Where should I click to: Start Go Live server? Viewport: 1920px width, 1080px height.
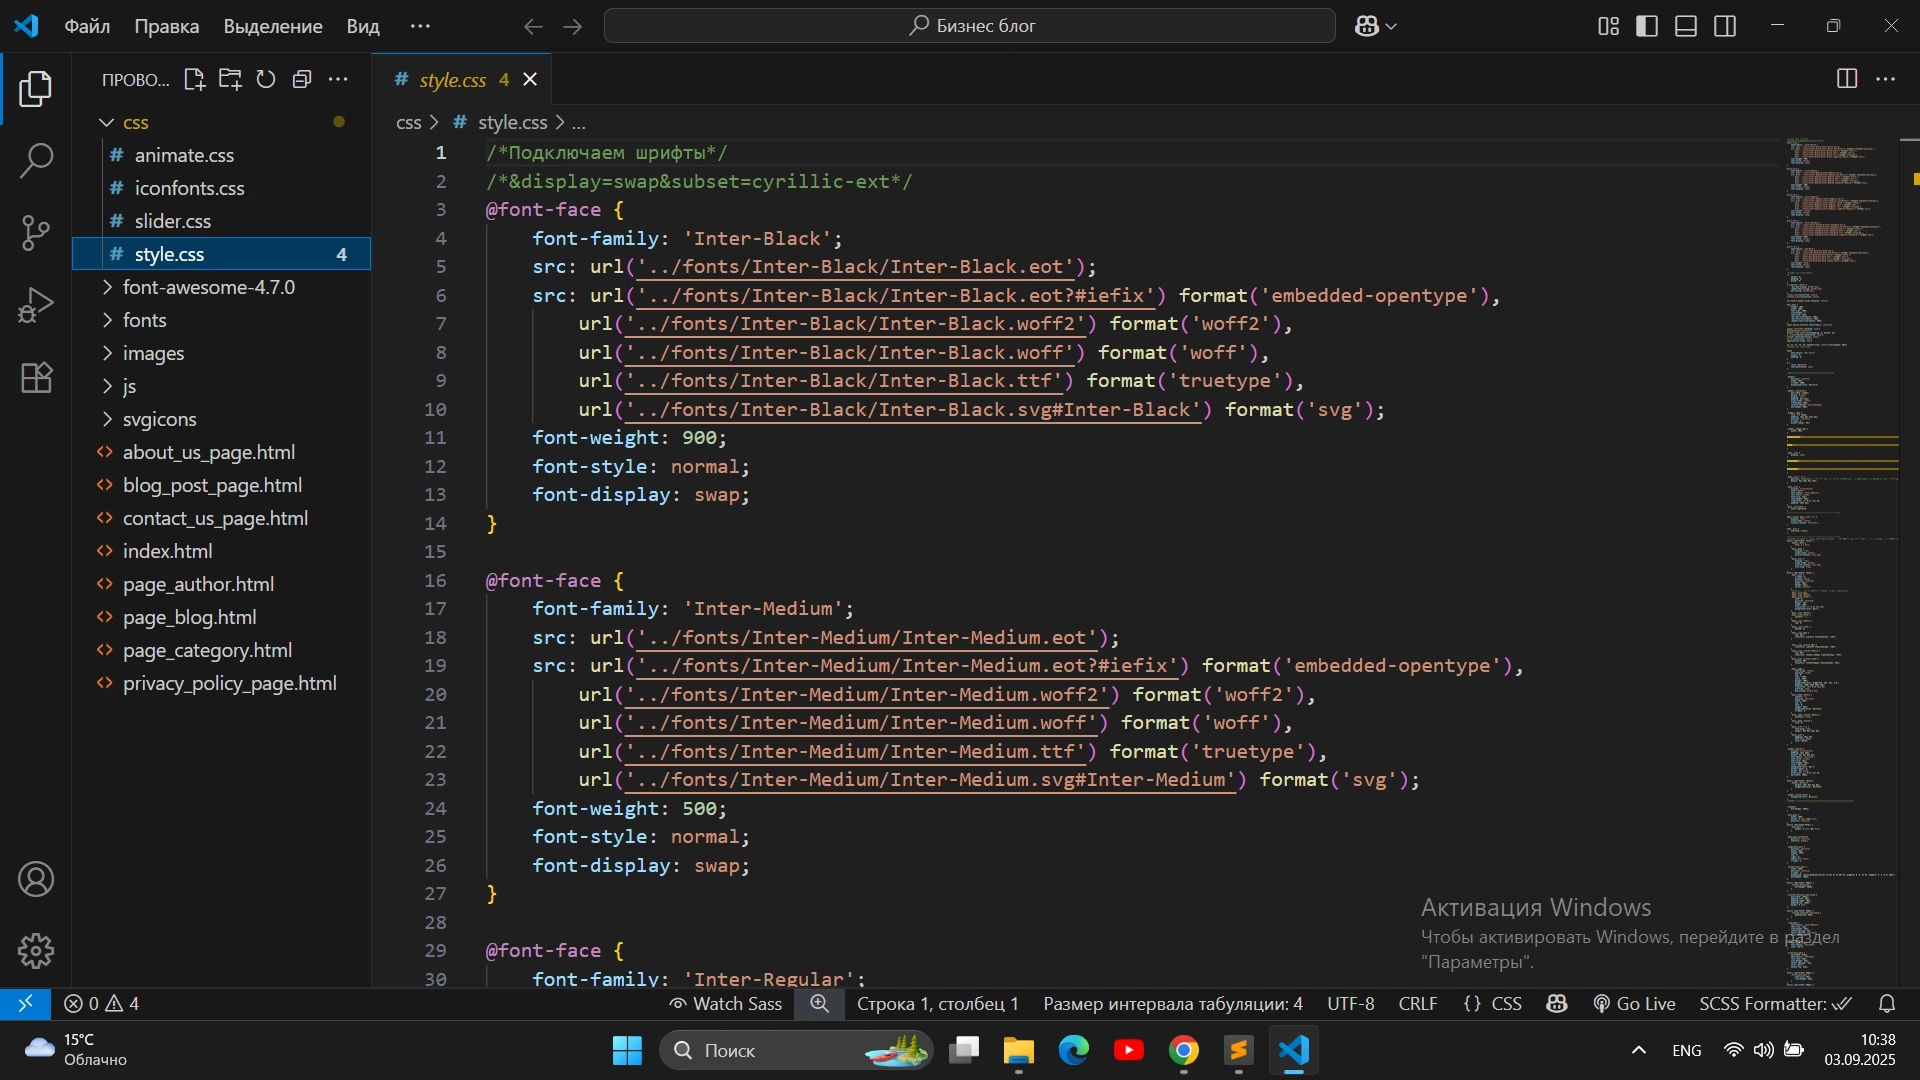(1634, 1004)
